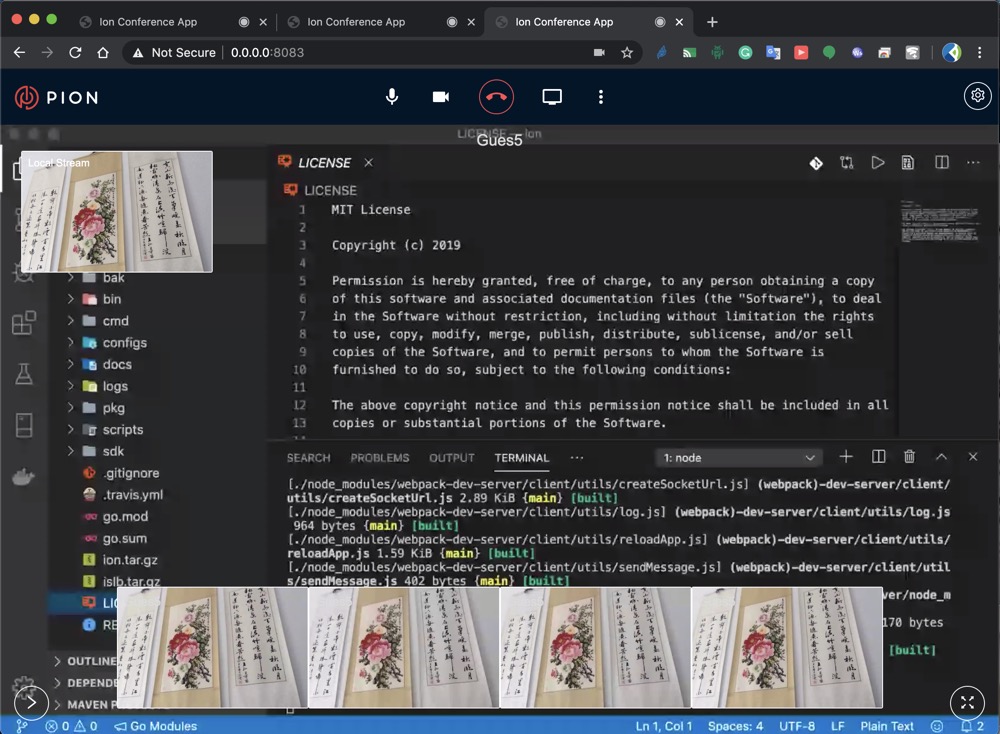Click the PION logo
Viewport: 1000px width, 734px height.
57,98
